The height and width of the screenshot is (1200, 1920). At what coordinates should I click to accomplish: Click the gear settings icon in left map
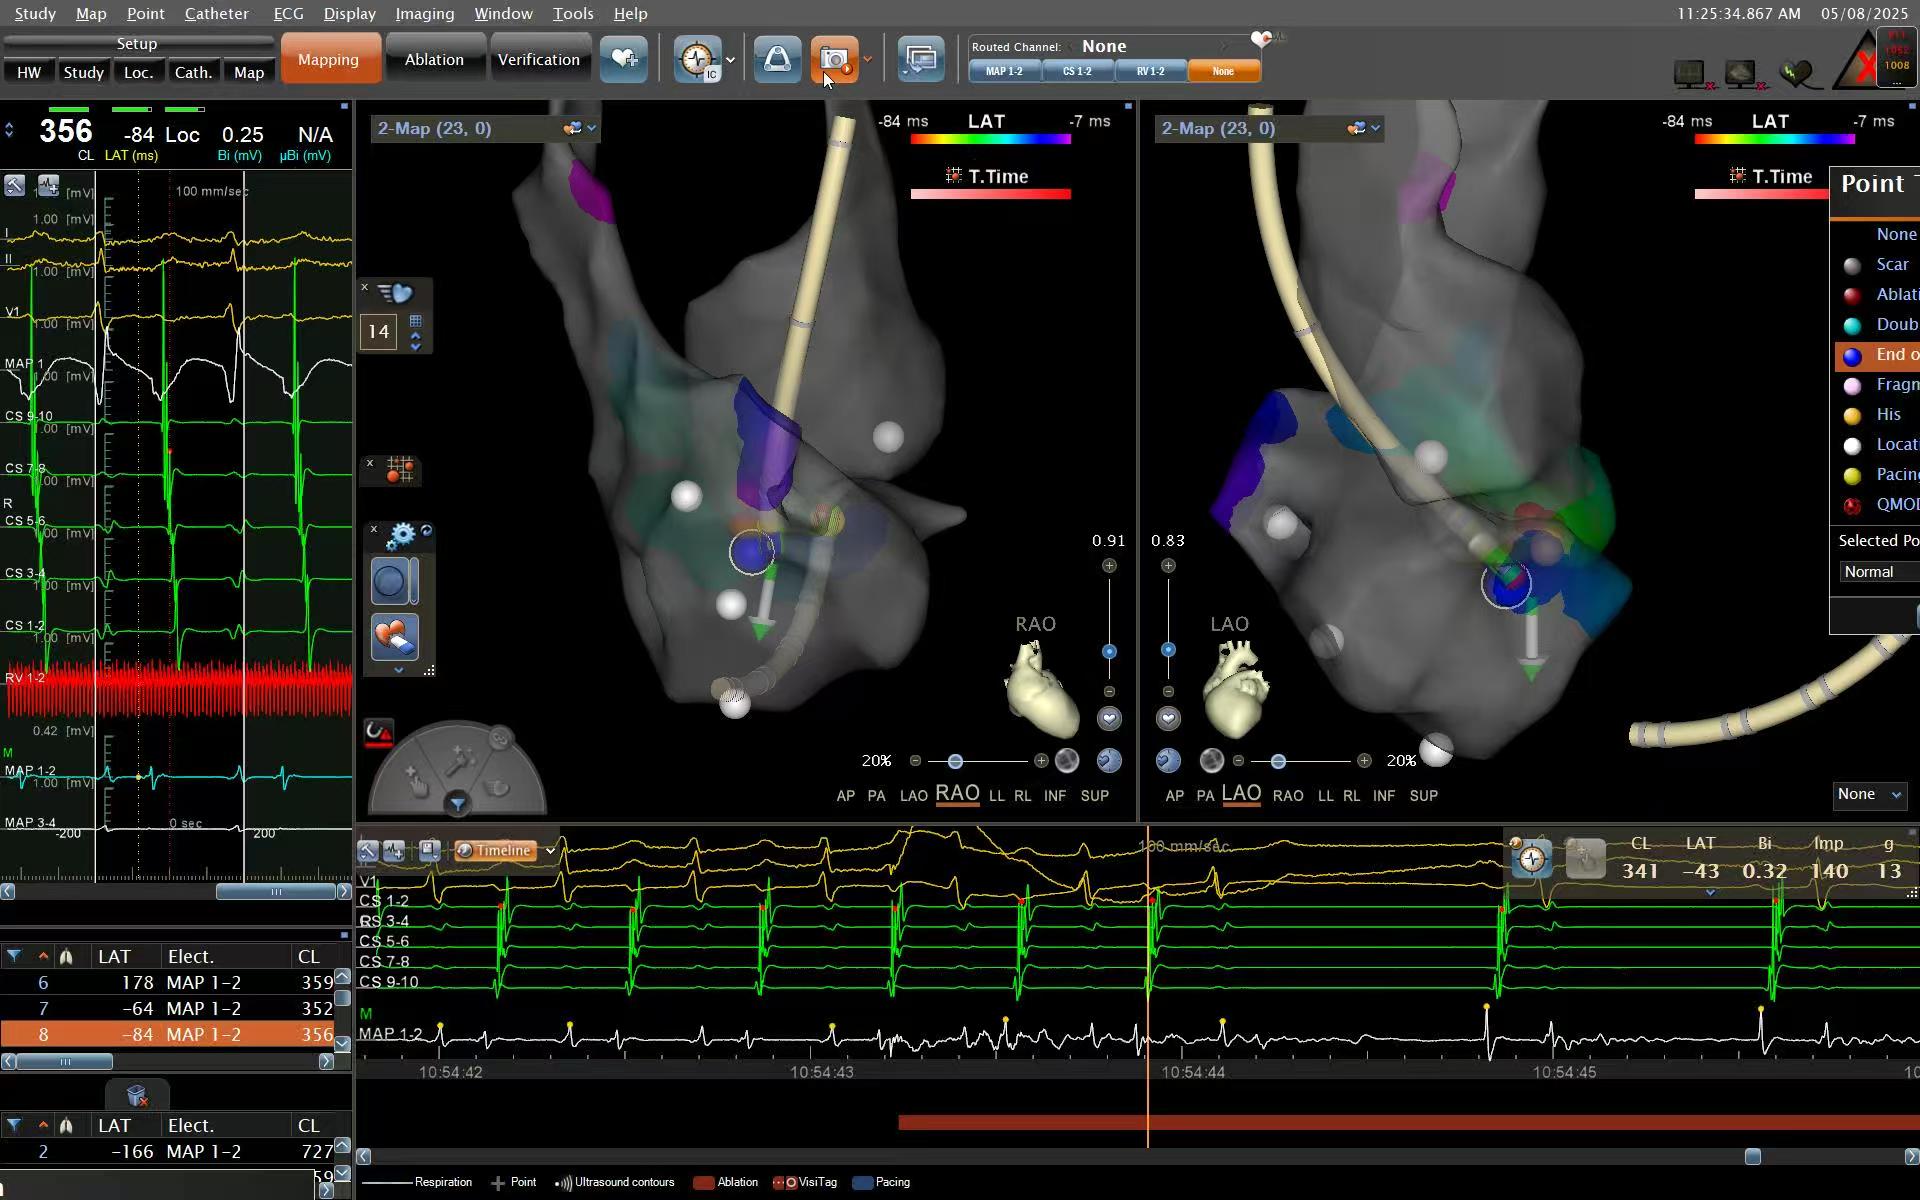[400, 535]
